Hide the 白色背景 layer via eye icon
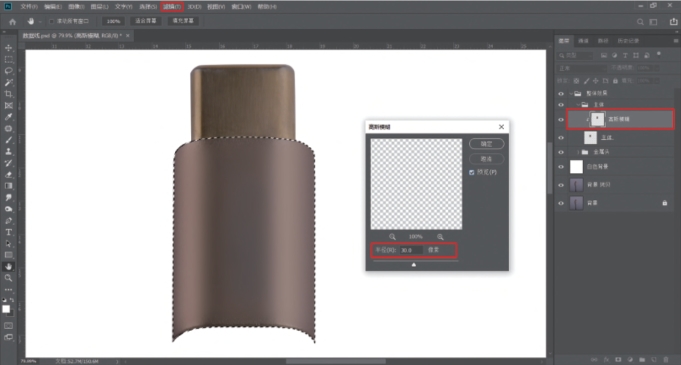Viewport: 681px width, 365px height. [x=561, y=166]
